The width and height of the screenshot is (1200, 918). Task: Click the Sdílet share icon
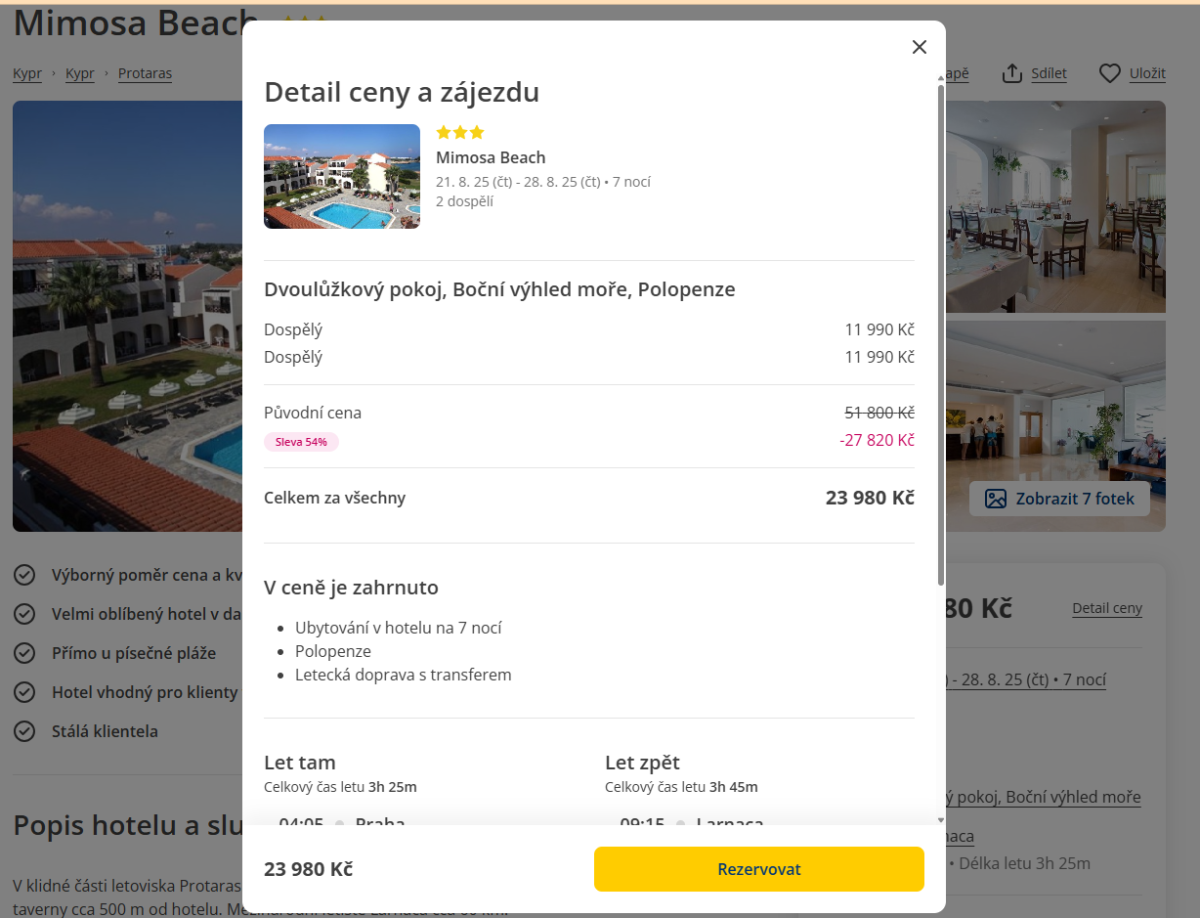point(1012,74)
